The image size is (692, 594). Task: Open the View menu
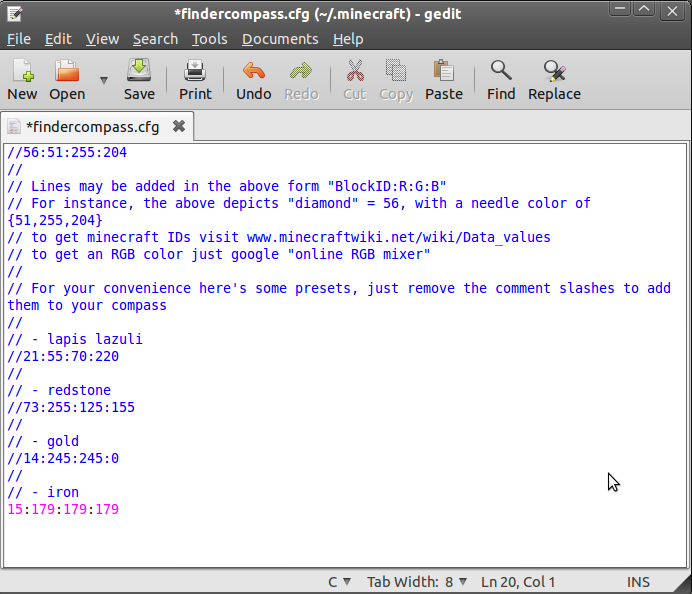point(102,39)
